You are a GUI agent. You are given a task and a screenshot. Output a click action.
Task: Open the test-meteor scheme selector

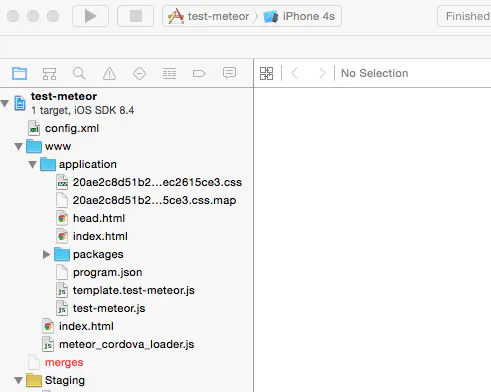(x=209, y=16)
